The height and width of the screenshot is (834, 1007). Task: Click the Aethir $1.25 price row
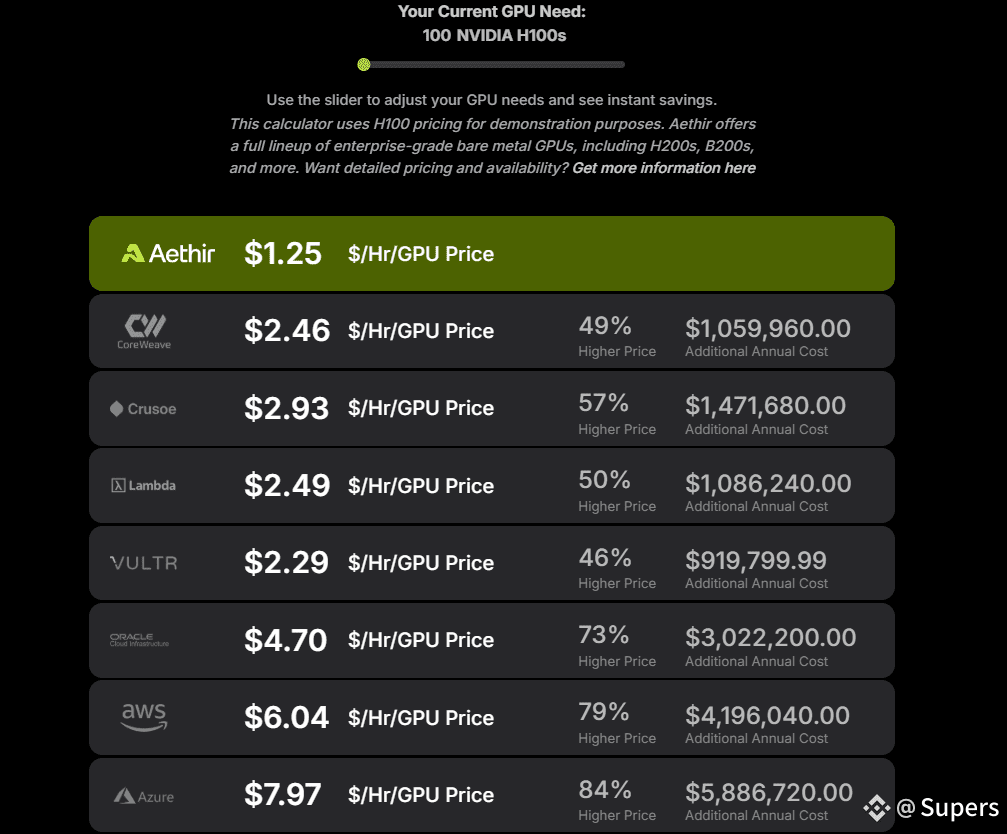tap(492, 254)
